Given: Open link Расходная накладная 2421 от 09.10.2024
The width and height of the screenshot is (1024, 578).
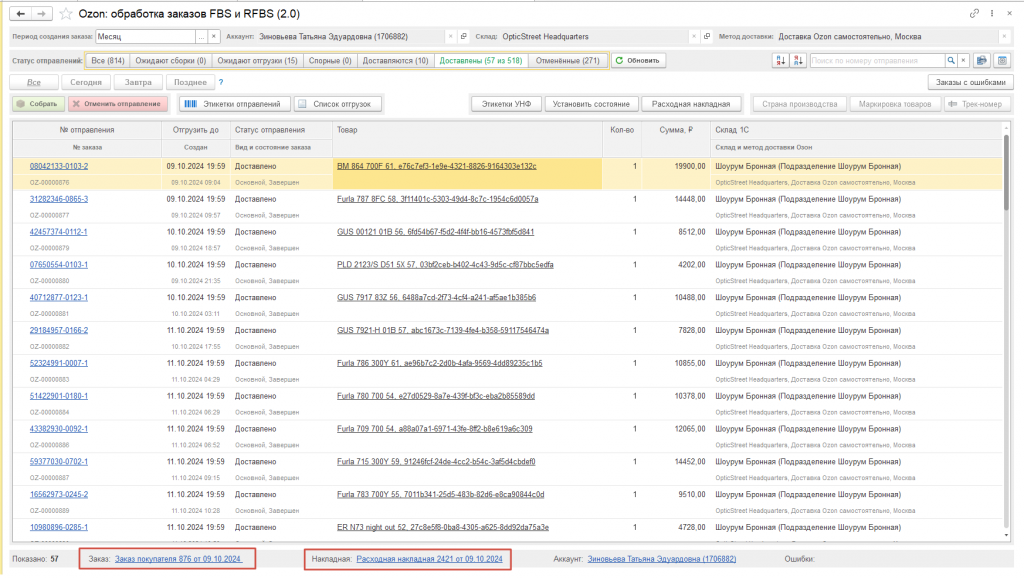Looking at the screenshot, I should (x=429, y=559).
